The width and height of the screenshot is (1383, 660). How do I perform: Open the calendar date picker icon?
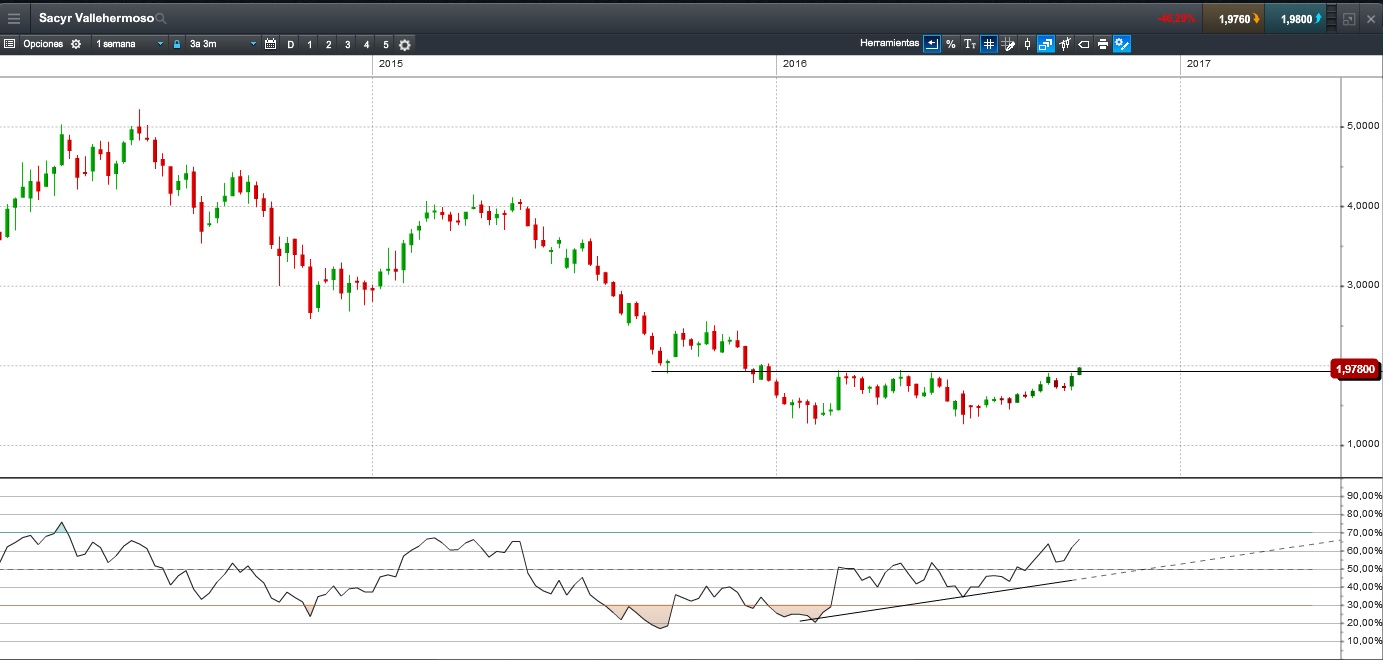coord(270,44)
